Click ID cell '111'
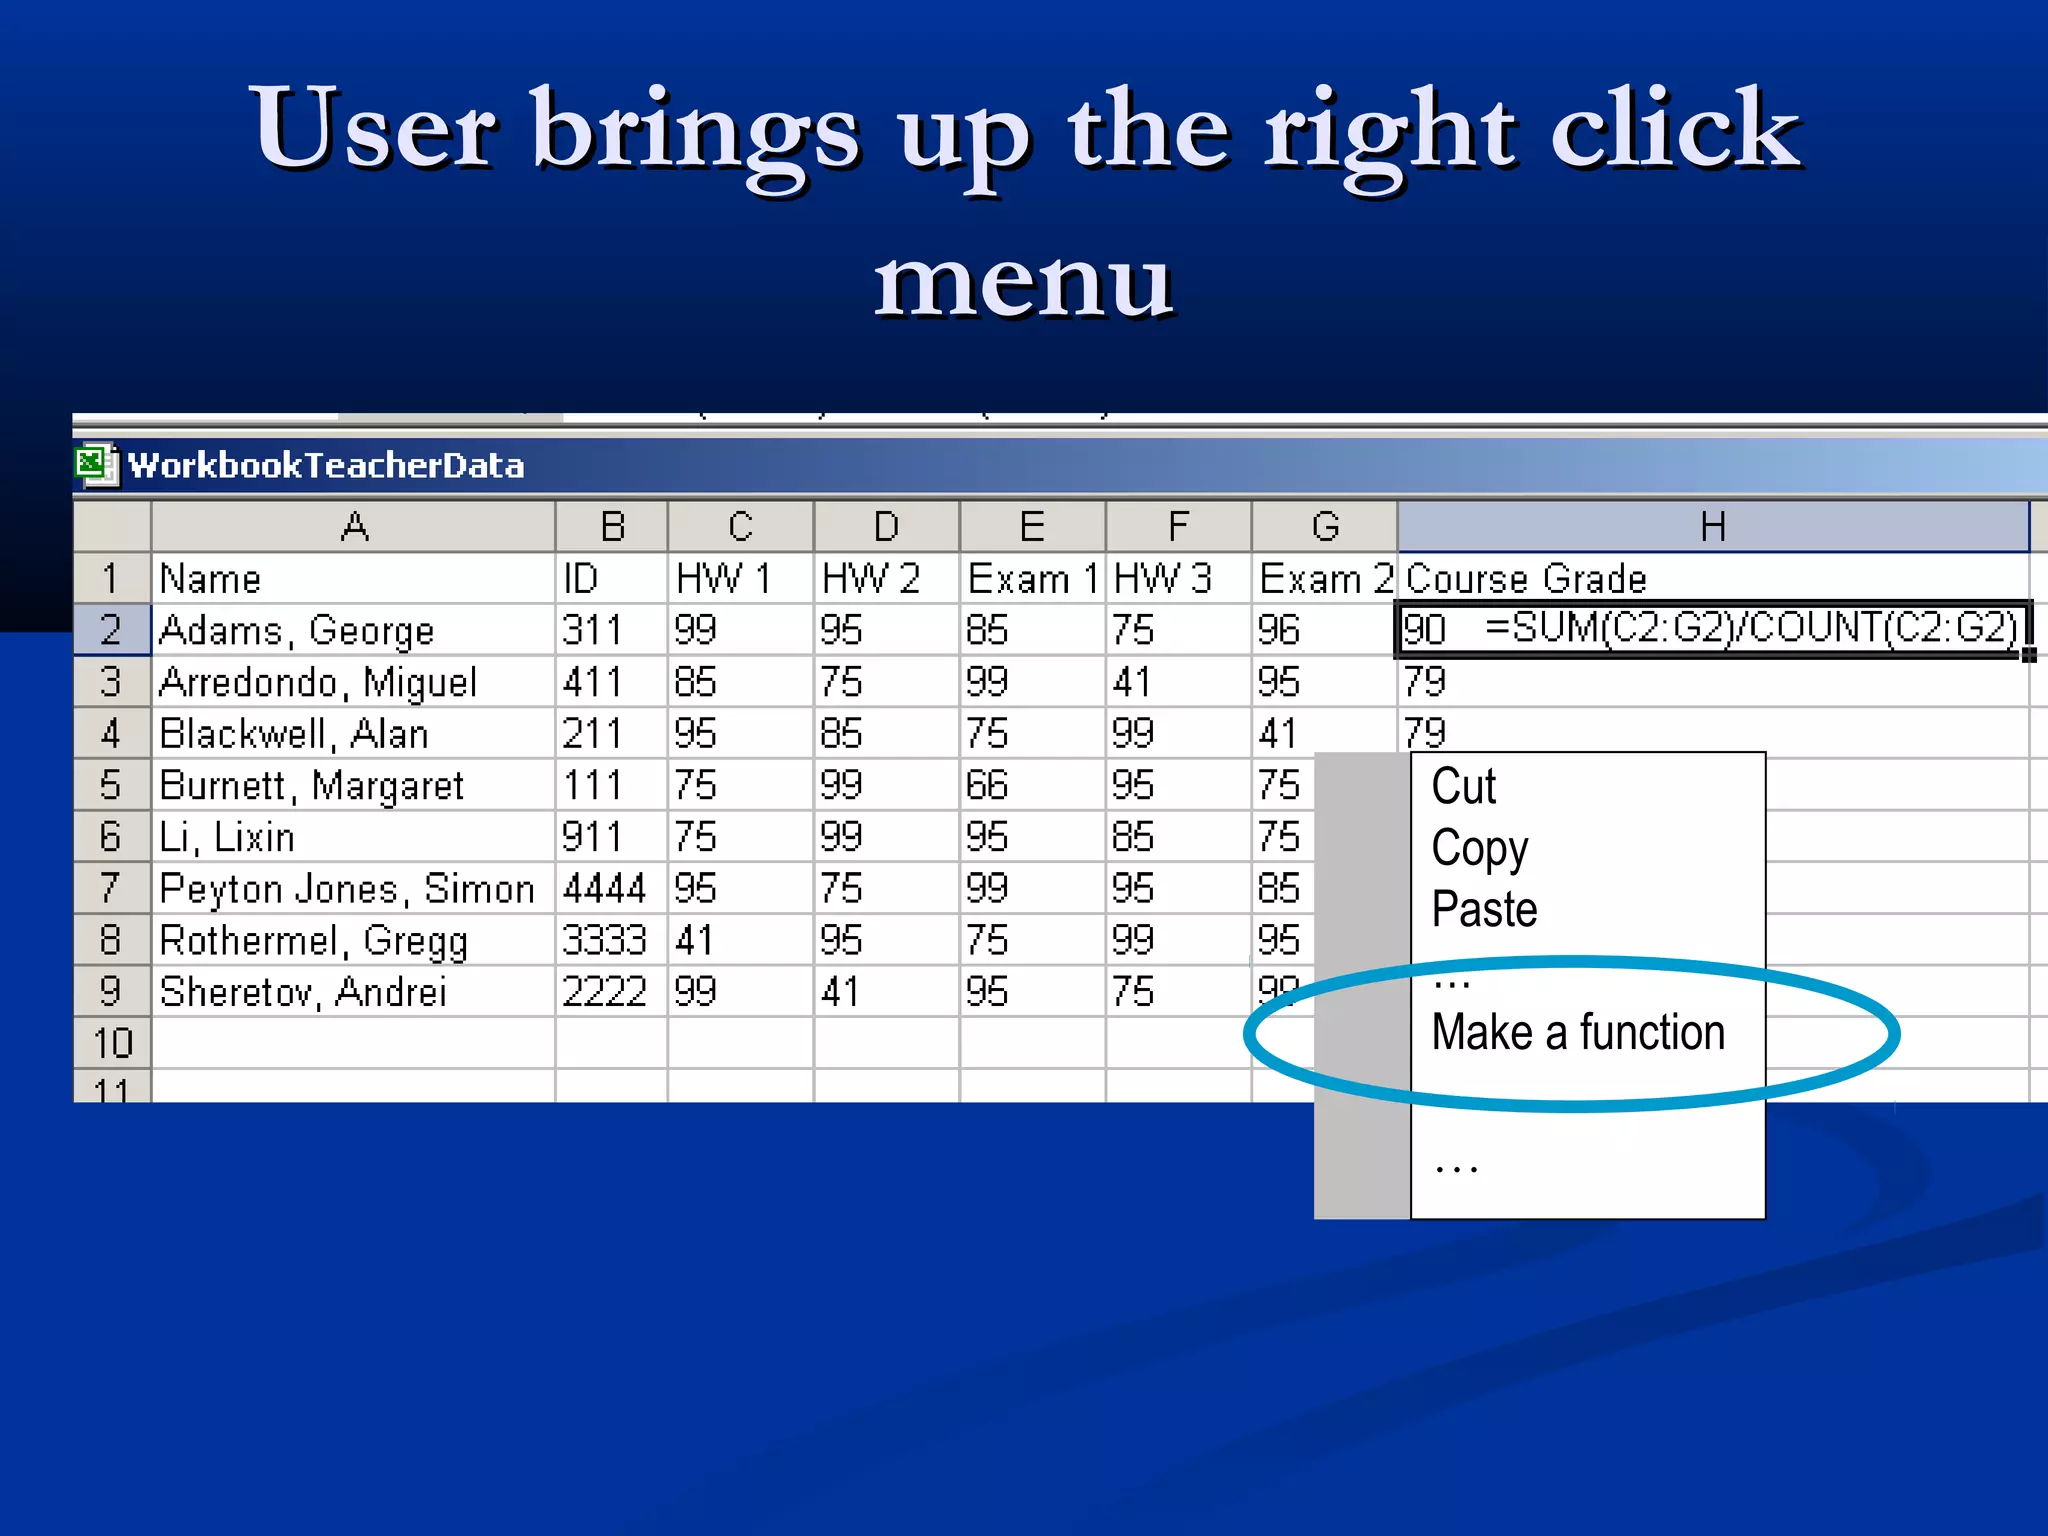The height and width of the screenshot is (1536, 2048). point(612,785)
